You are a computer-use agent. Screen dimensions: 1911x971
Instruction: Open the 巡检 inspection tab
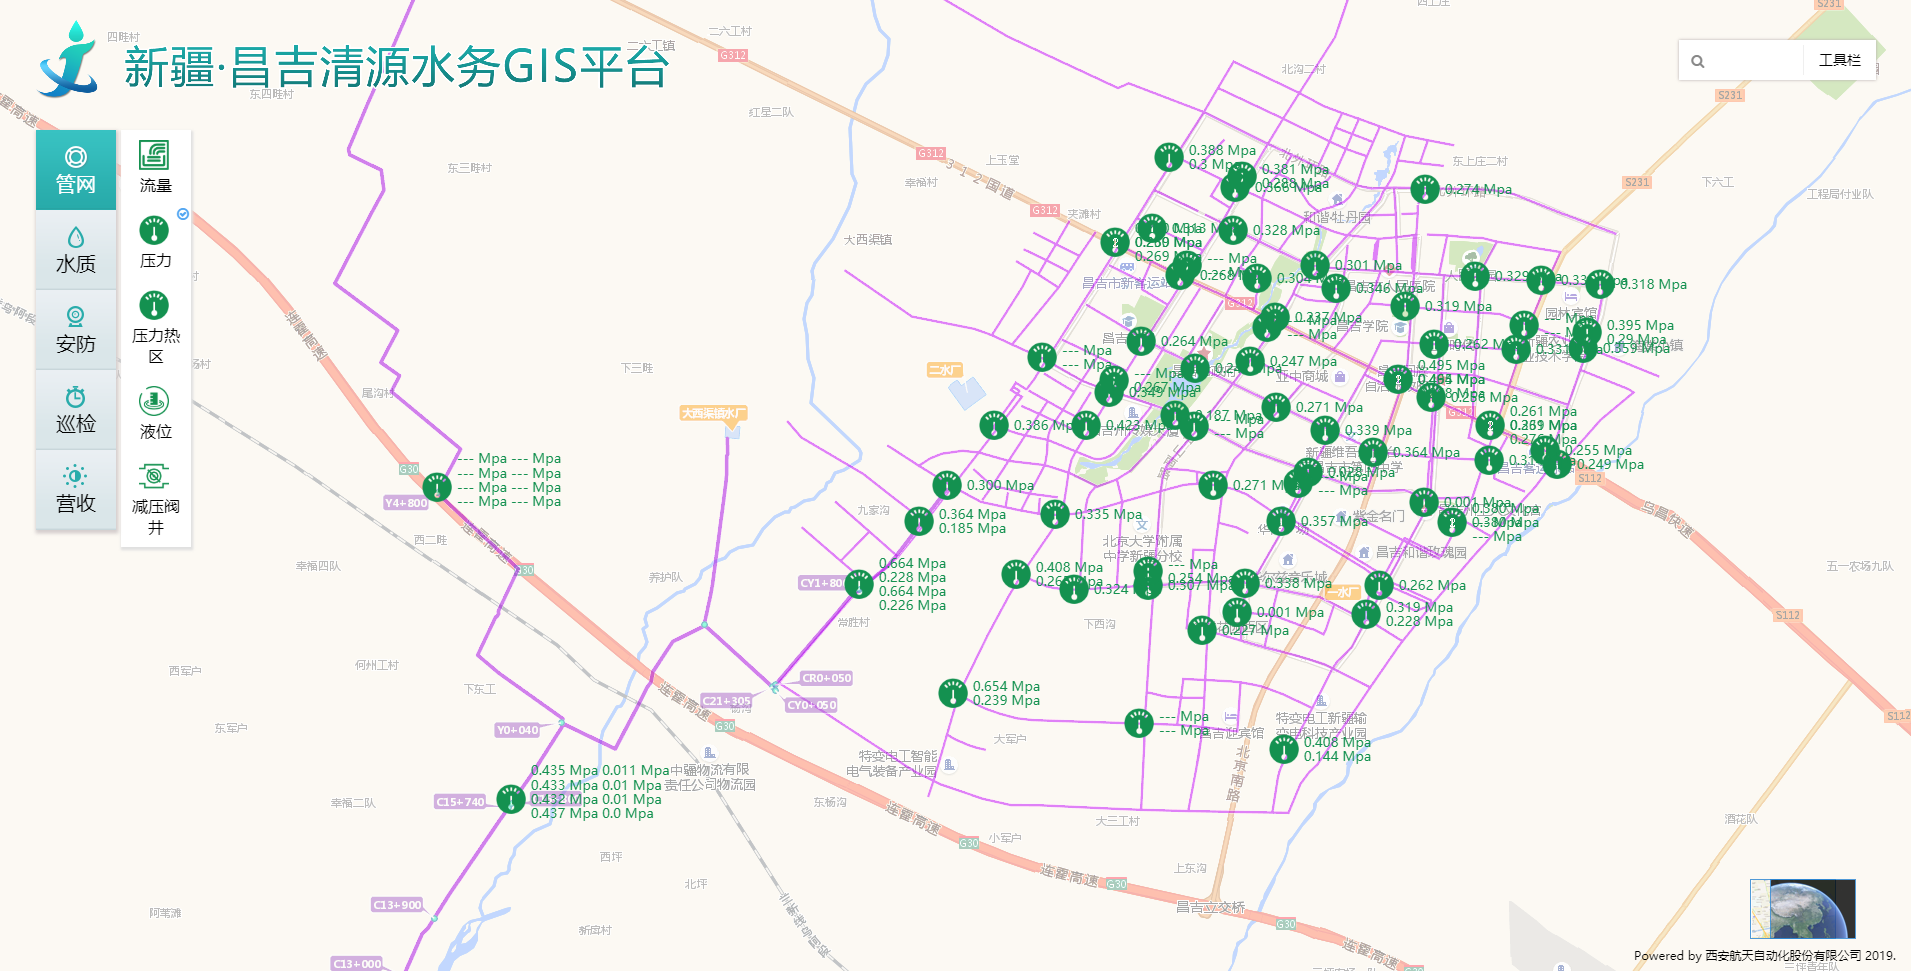click(76, 410)
